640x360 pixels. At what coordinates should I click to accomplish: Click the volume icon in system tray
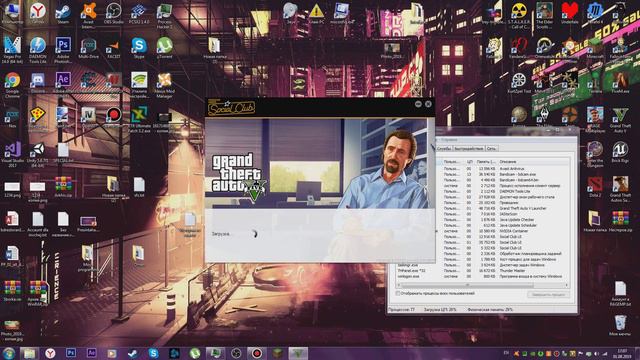[x=597, y=353]
